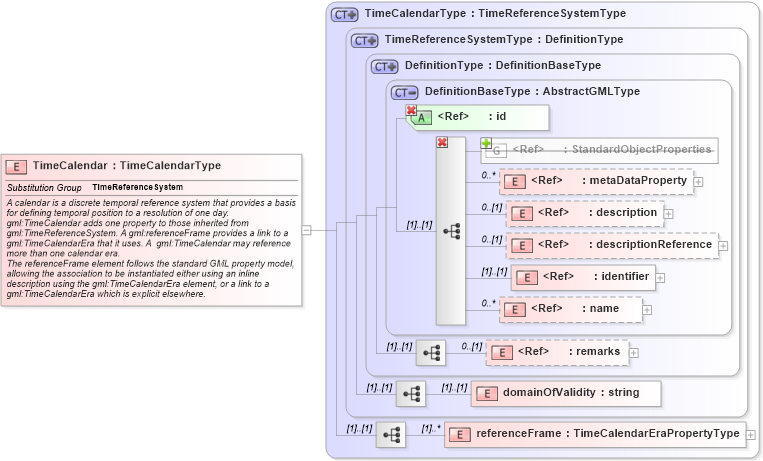763x461 pixels.
Task: Click the TimeCalendar description paragraph
Action: tap(151, 248)
